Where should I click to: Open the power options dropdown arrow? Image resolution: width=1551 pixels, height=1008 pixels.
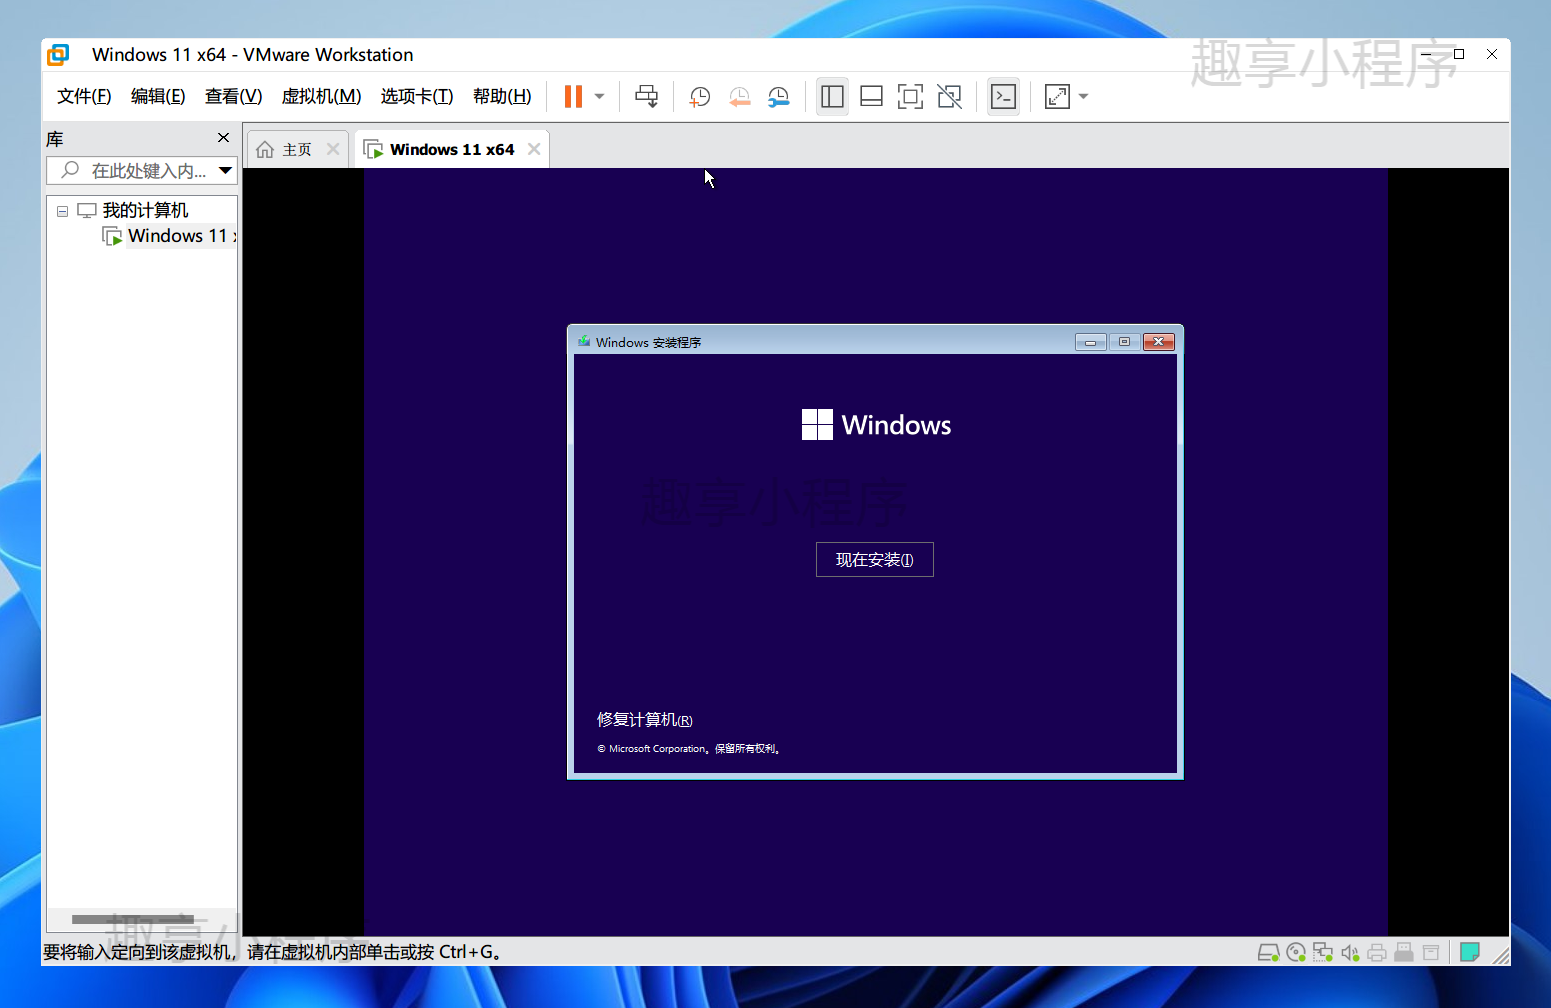click(600, 97)
